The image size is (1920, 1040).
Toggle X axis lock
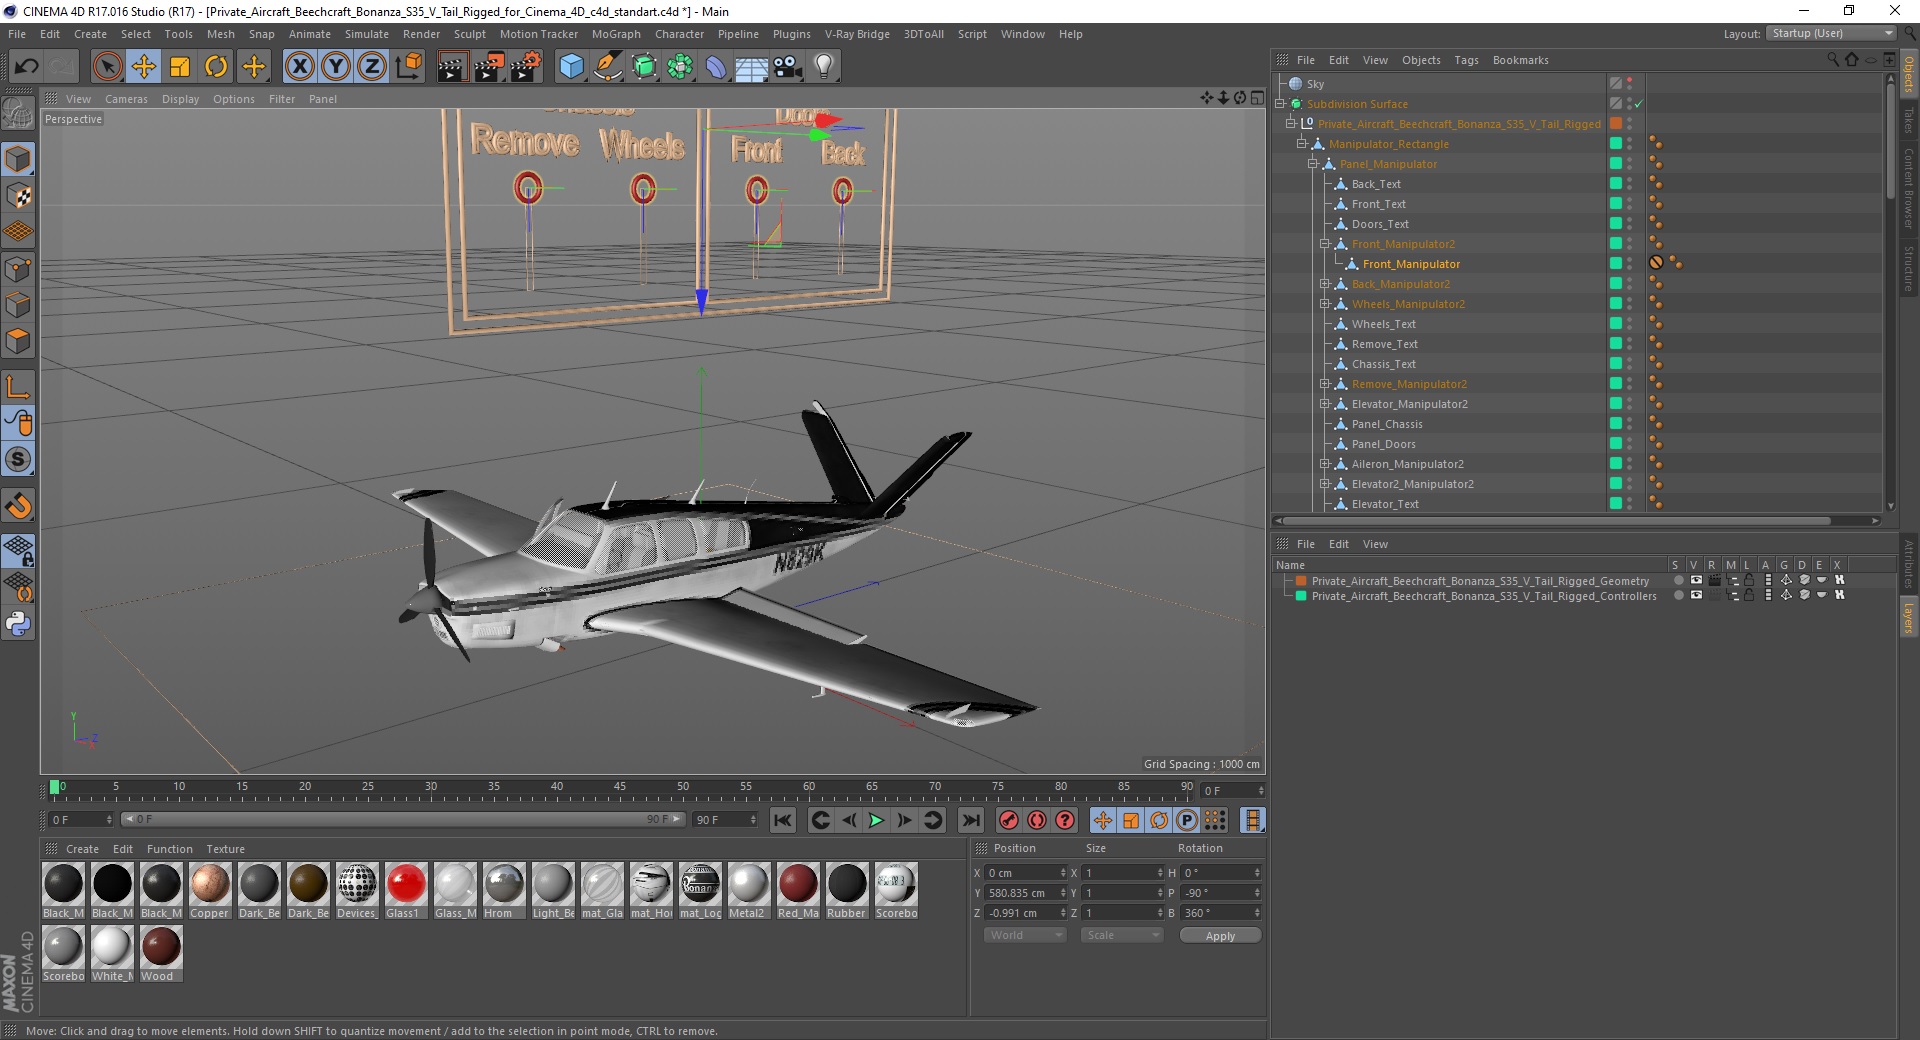pyautogui.click(x=299, y=67)
